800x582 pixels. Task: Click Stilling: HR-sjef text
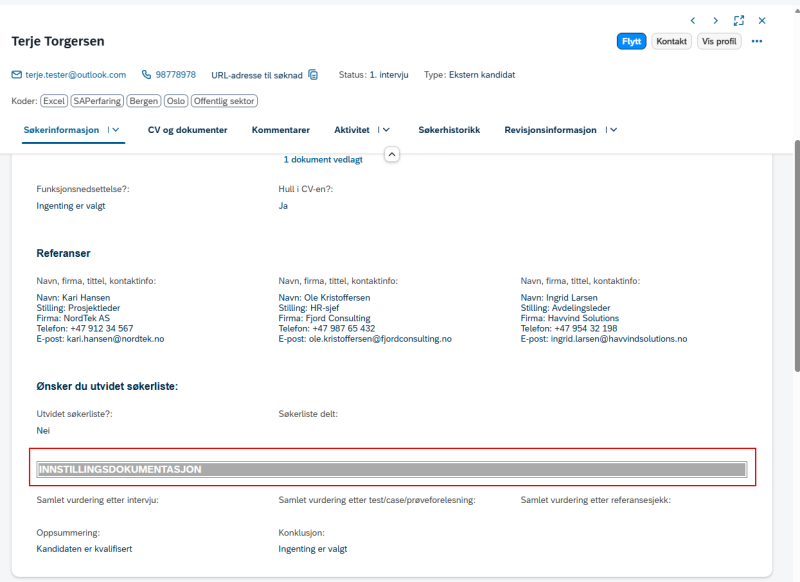[x=309, y=308]
